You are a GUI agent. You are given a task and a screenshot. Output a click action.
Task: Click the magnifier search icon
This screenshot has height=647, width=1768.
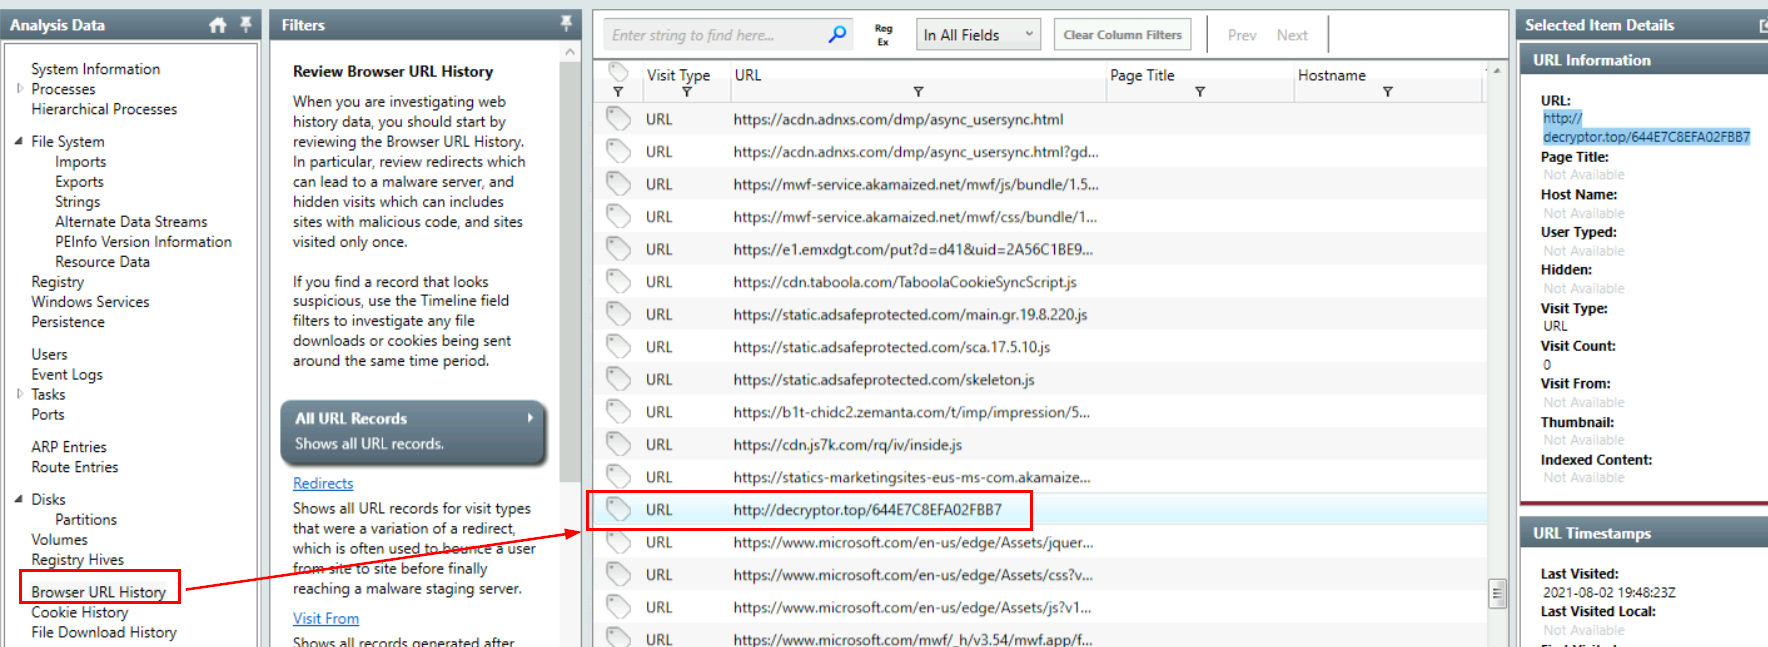click(x=837, y=35)
